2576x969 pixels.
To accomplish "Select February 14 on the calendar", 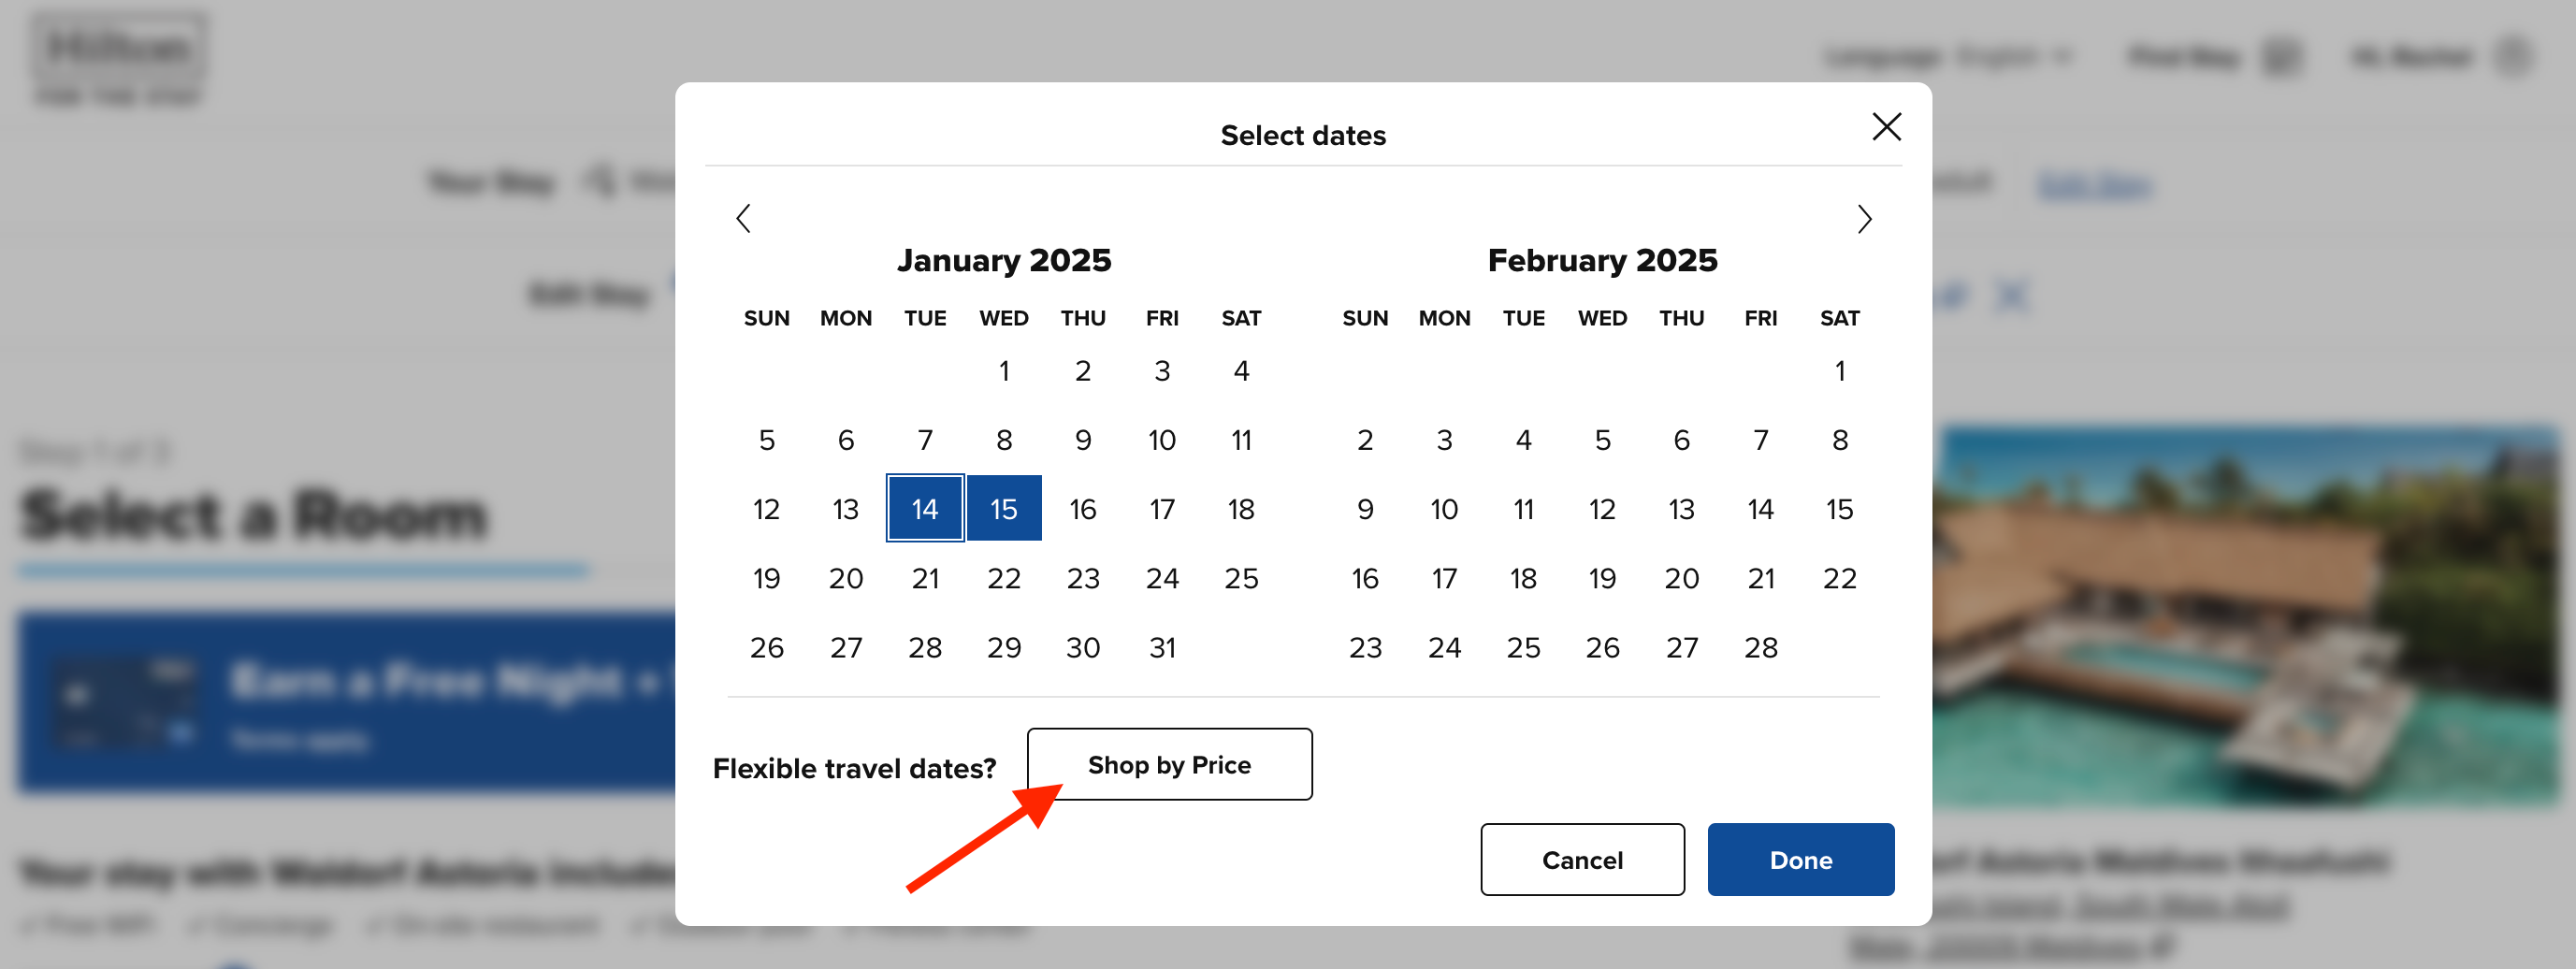I will tap(1760, 509).
